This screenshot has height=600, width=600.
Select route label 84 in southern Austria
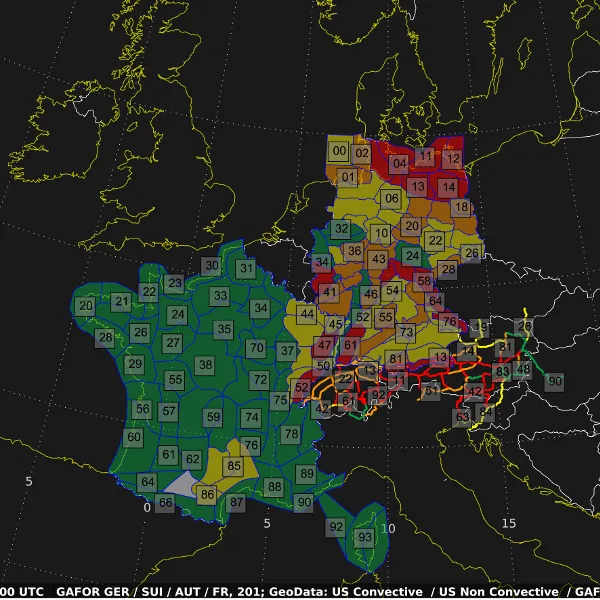point(485,412)
